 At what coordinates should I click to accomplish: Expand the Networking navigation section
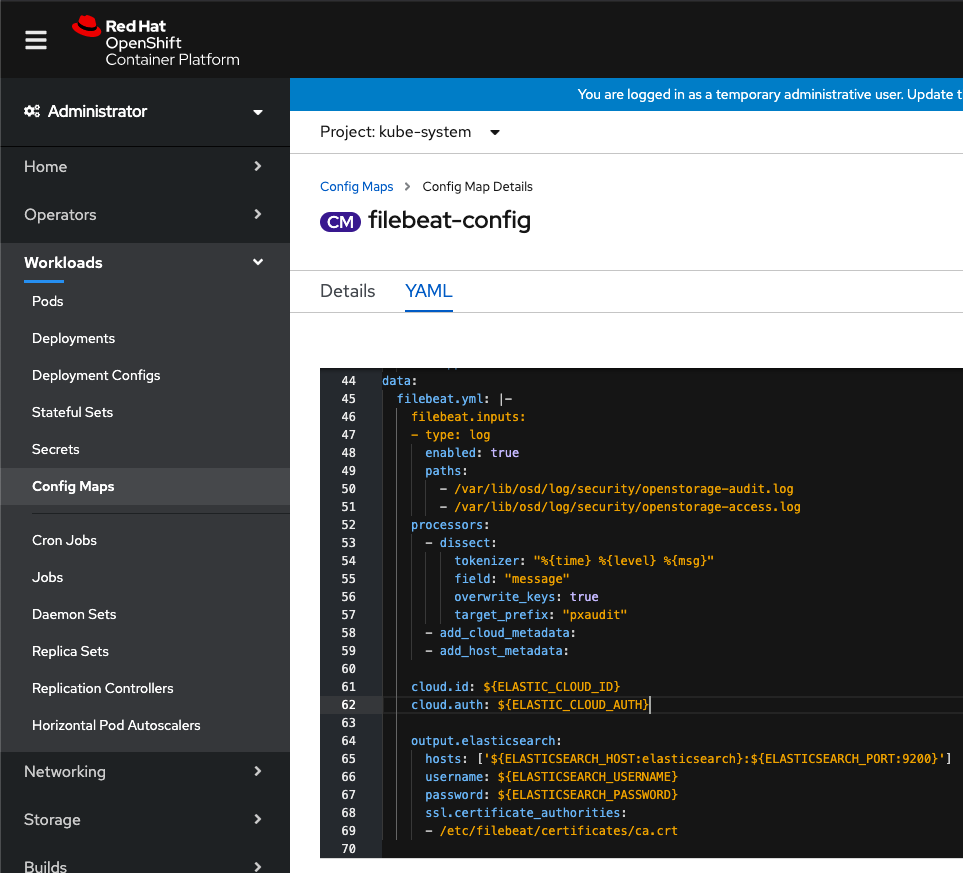pyautogui.click(x=144, y=772)
